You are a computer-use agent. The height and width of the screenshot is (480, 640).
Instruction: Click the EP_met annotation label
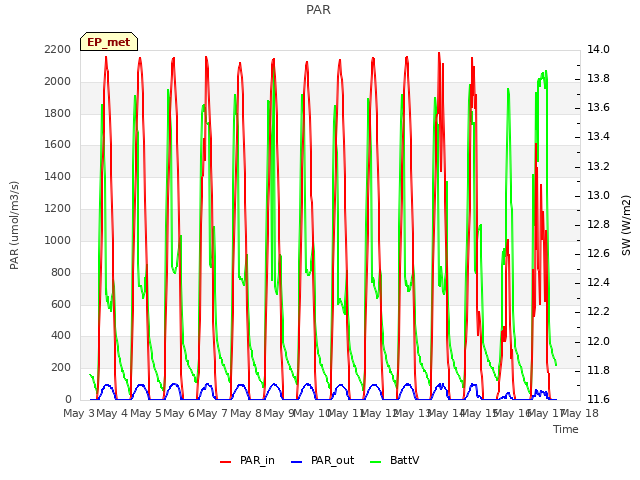pyautogui.click(x=109, y=42)
